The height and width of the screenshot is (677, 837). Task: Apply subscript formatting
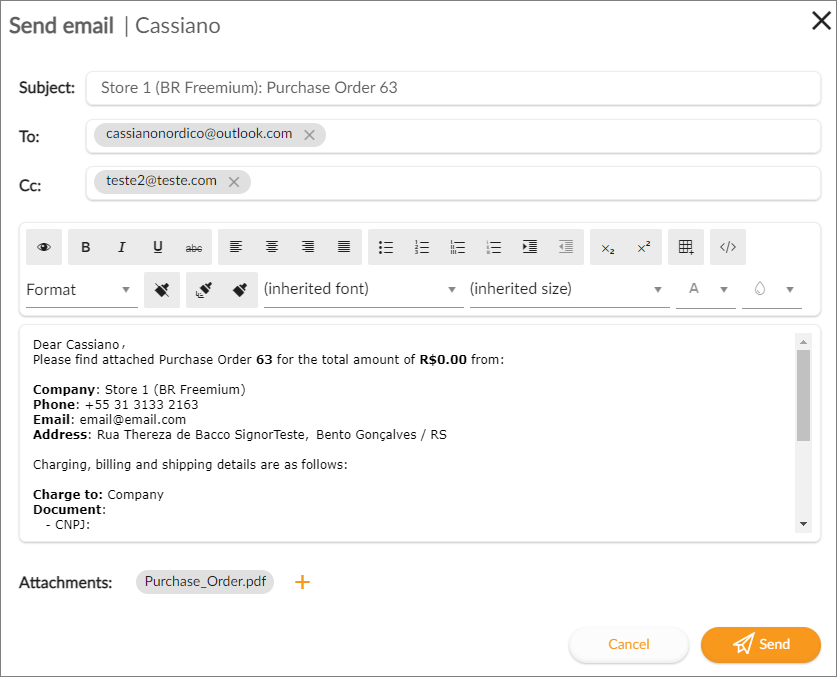point(608,247)
